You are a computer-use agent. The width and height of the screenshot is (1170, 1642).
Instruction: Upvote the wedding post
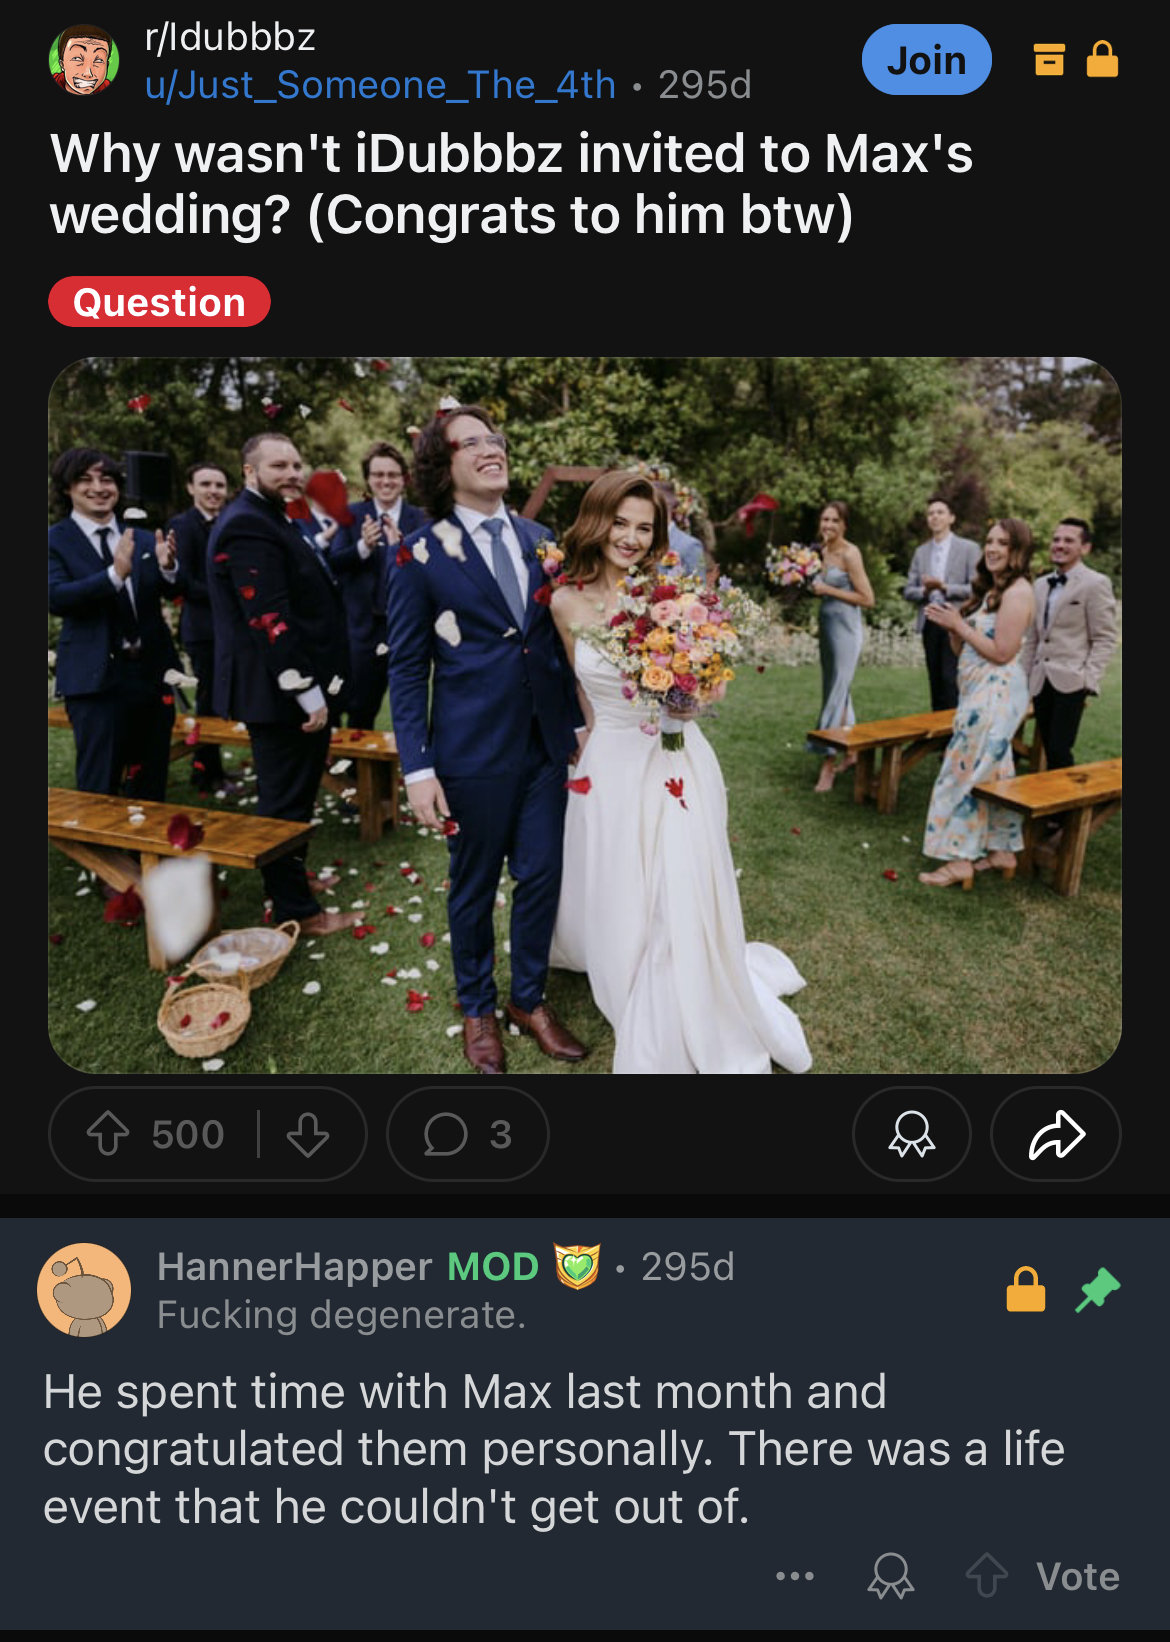[x=108, y=1134]
